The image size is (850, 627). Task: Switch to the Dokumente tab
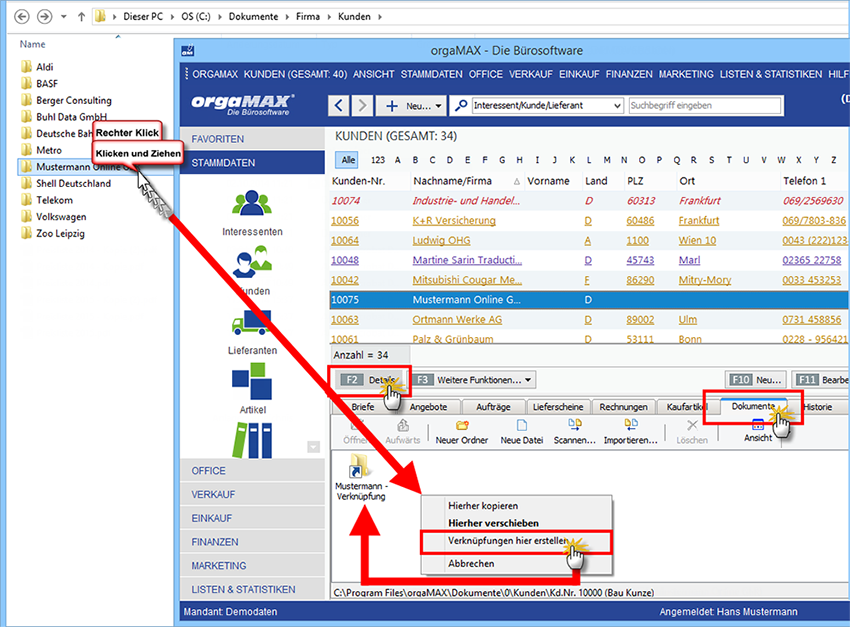click(x=754, y=406)
